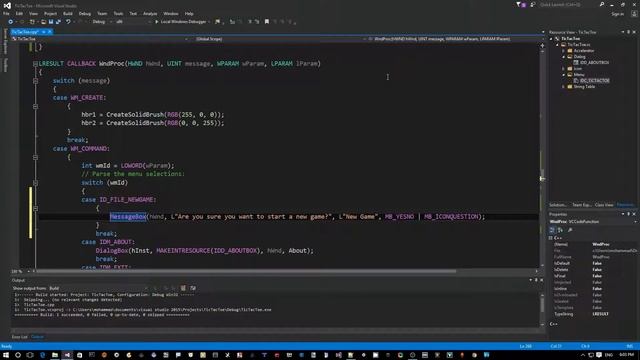Close the TicTacToe.cpp tab
The image size is (640, 360).
[x=50, y=32]
